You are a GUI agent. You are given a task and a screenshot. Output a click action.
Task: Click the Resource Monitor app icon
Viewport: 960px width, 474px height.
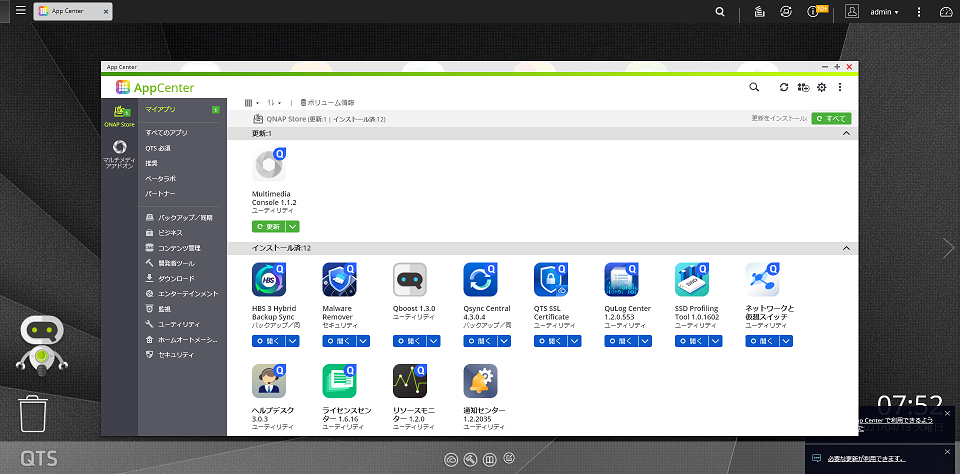click(x=410, y=382)
